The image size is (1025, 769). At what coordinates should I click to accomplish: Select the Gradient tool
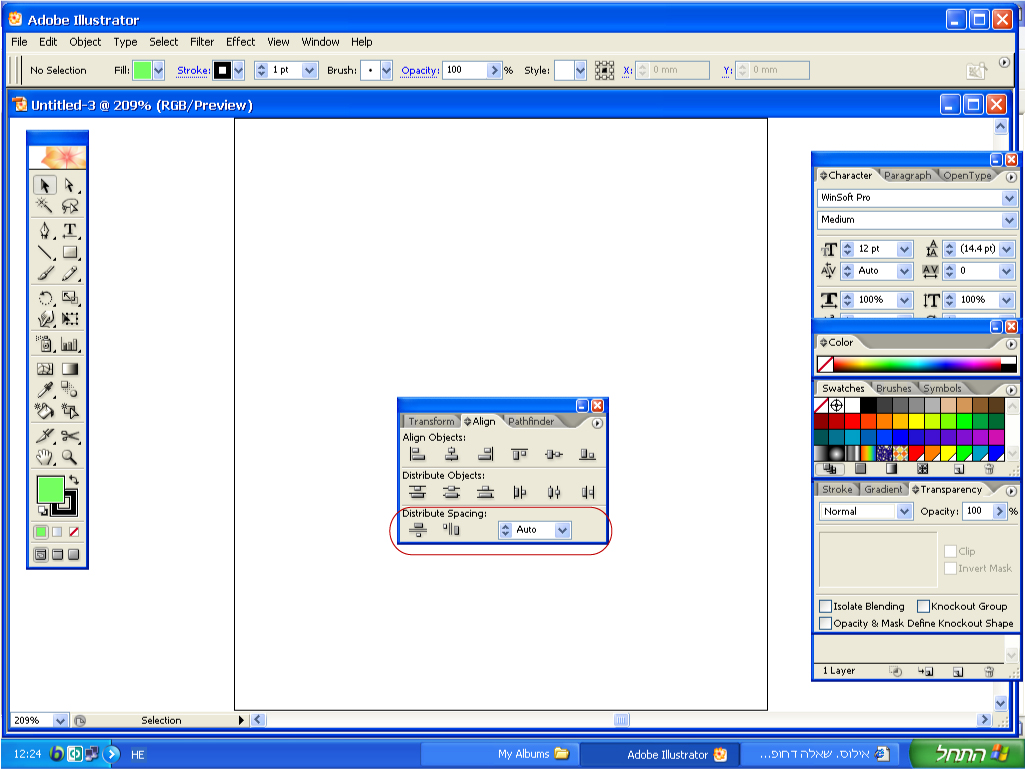coord(70,369)
